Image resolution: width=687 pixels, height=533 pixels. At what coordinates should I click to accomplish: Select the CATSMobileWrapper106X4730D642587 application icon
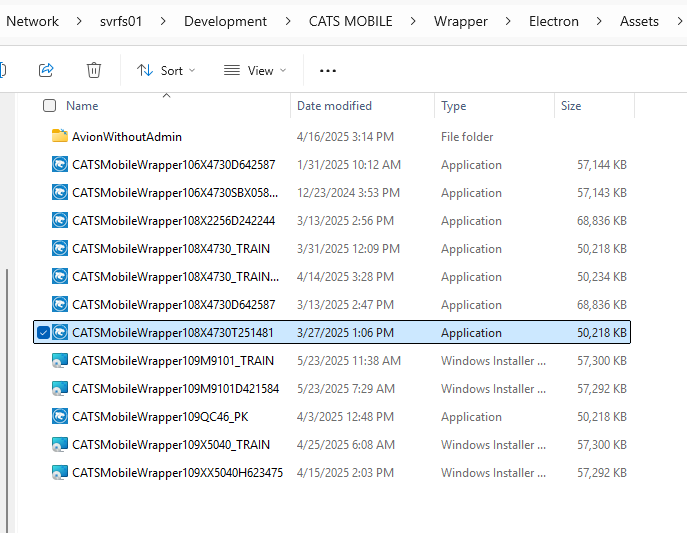pos(60,165)
